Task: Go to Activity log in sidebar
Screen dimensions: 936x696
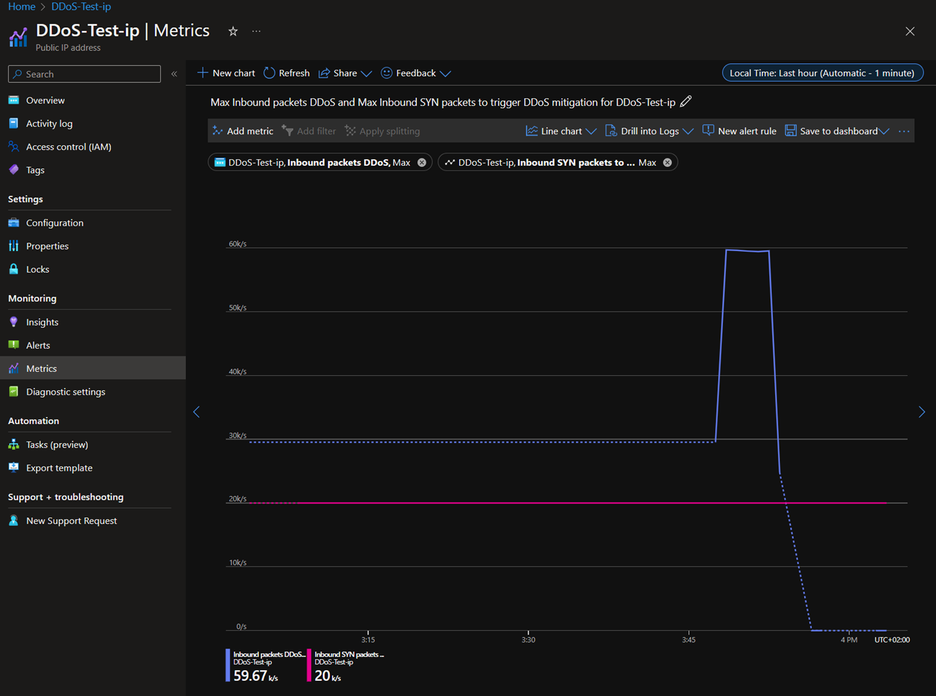Action: coord(49,124)
